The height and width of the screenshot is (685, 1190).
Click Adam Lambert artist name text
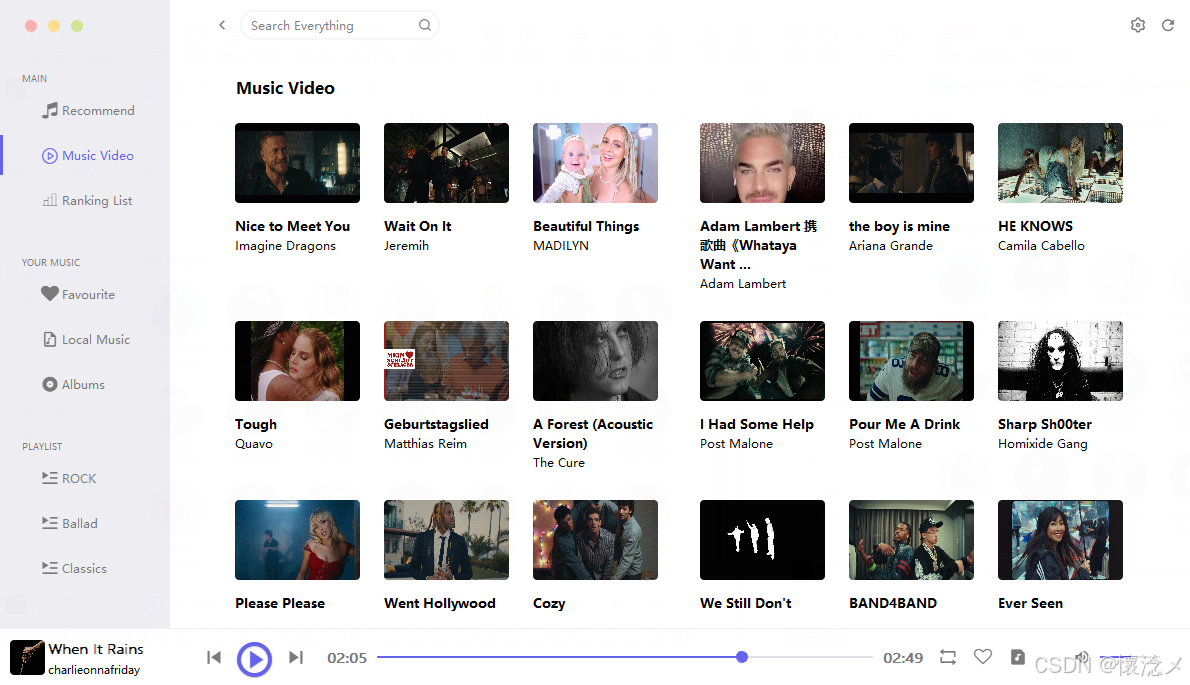[x=743, y=284]
